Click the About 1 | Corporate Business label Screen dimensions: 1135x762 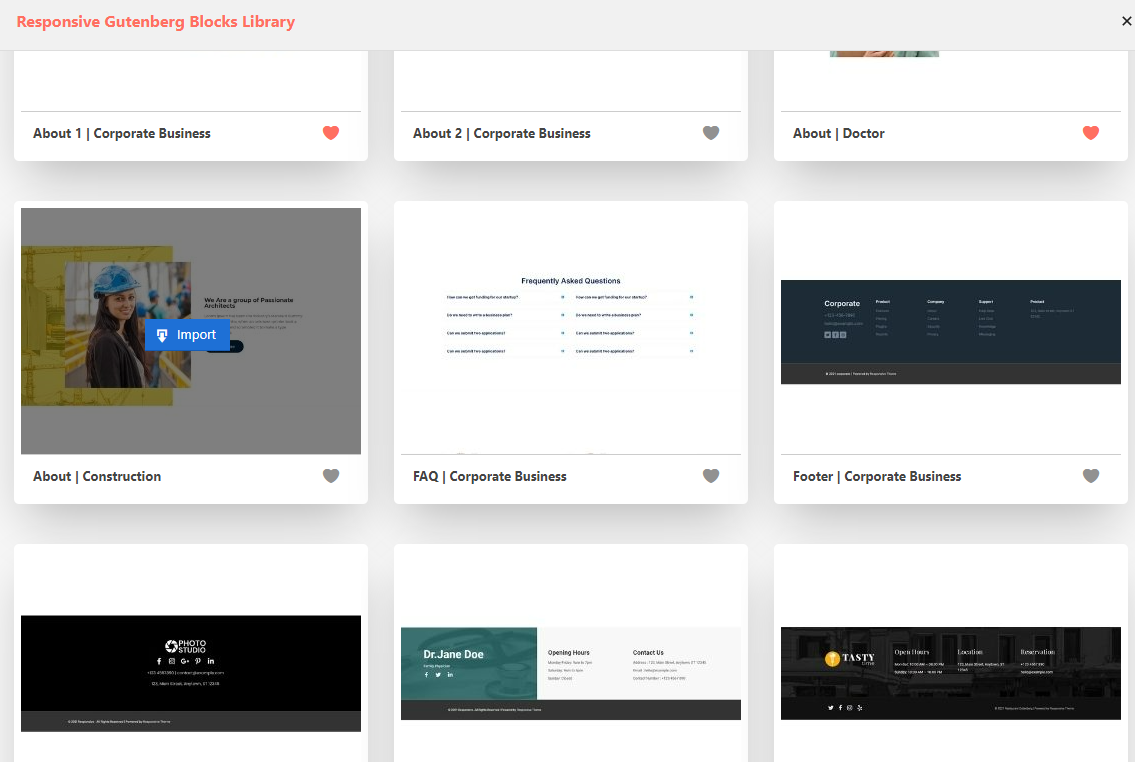point(122,133)
